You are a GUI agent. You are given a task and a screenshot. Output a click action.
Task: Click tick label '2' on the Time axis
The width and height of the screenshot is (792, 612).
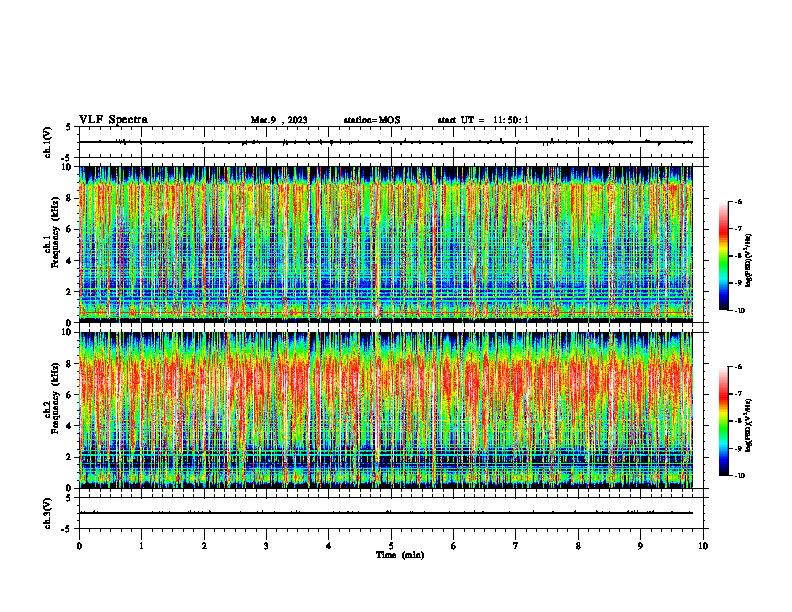[x=204, y=546]
